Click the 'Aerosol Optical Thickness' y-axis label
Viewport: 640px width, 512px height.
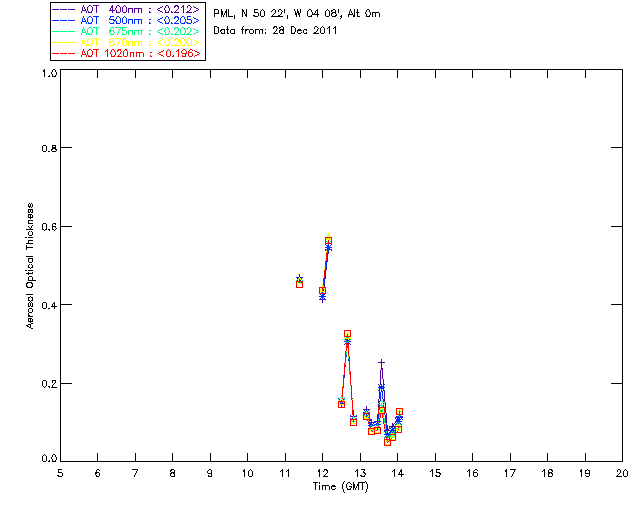pos(30,266)
